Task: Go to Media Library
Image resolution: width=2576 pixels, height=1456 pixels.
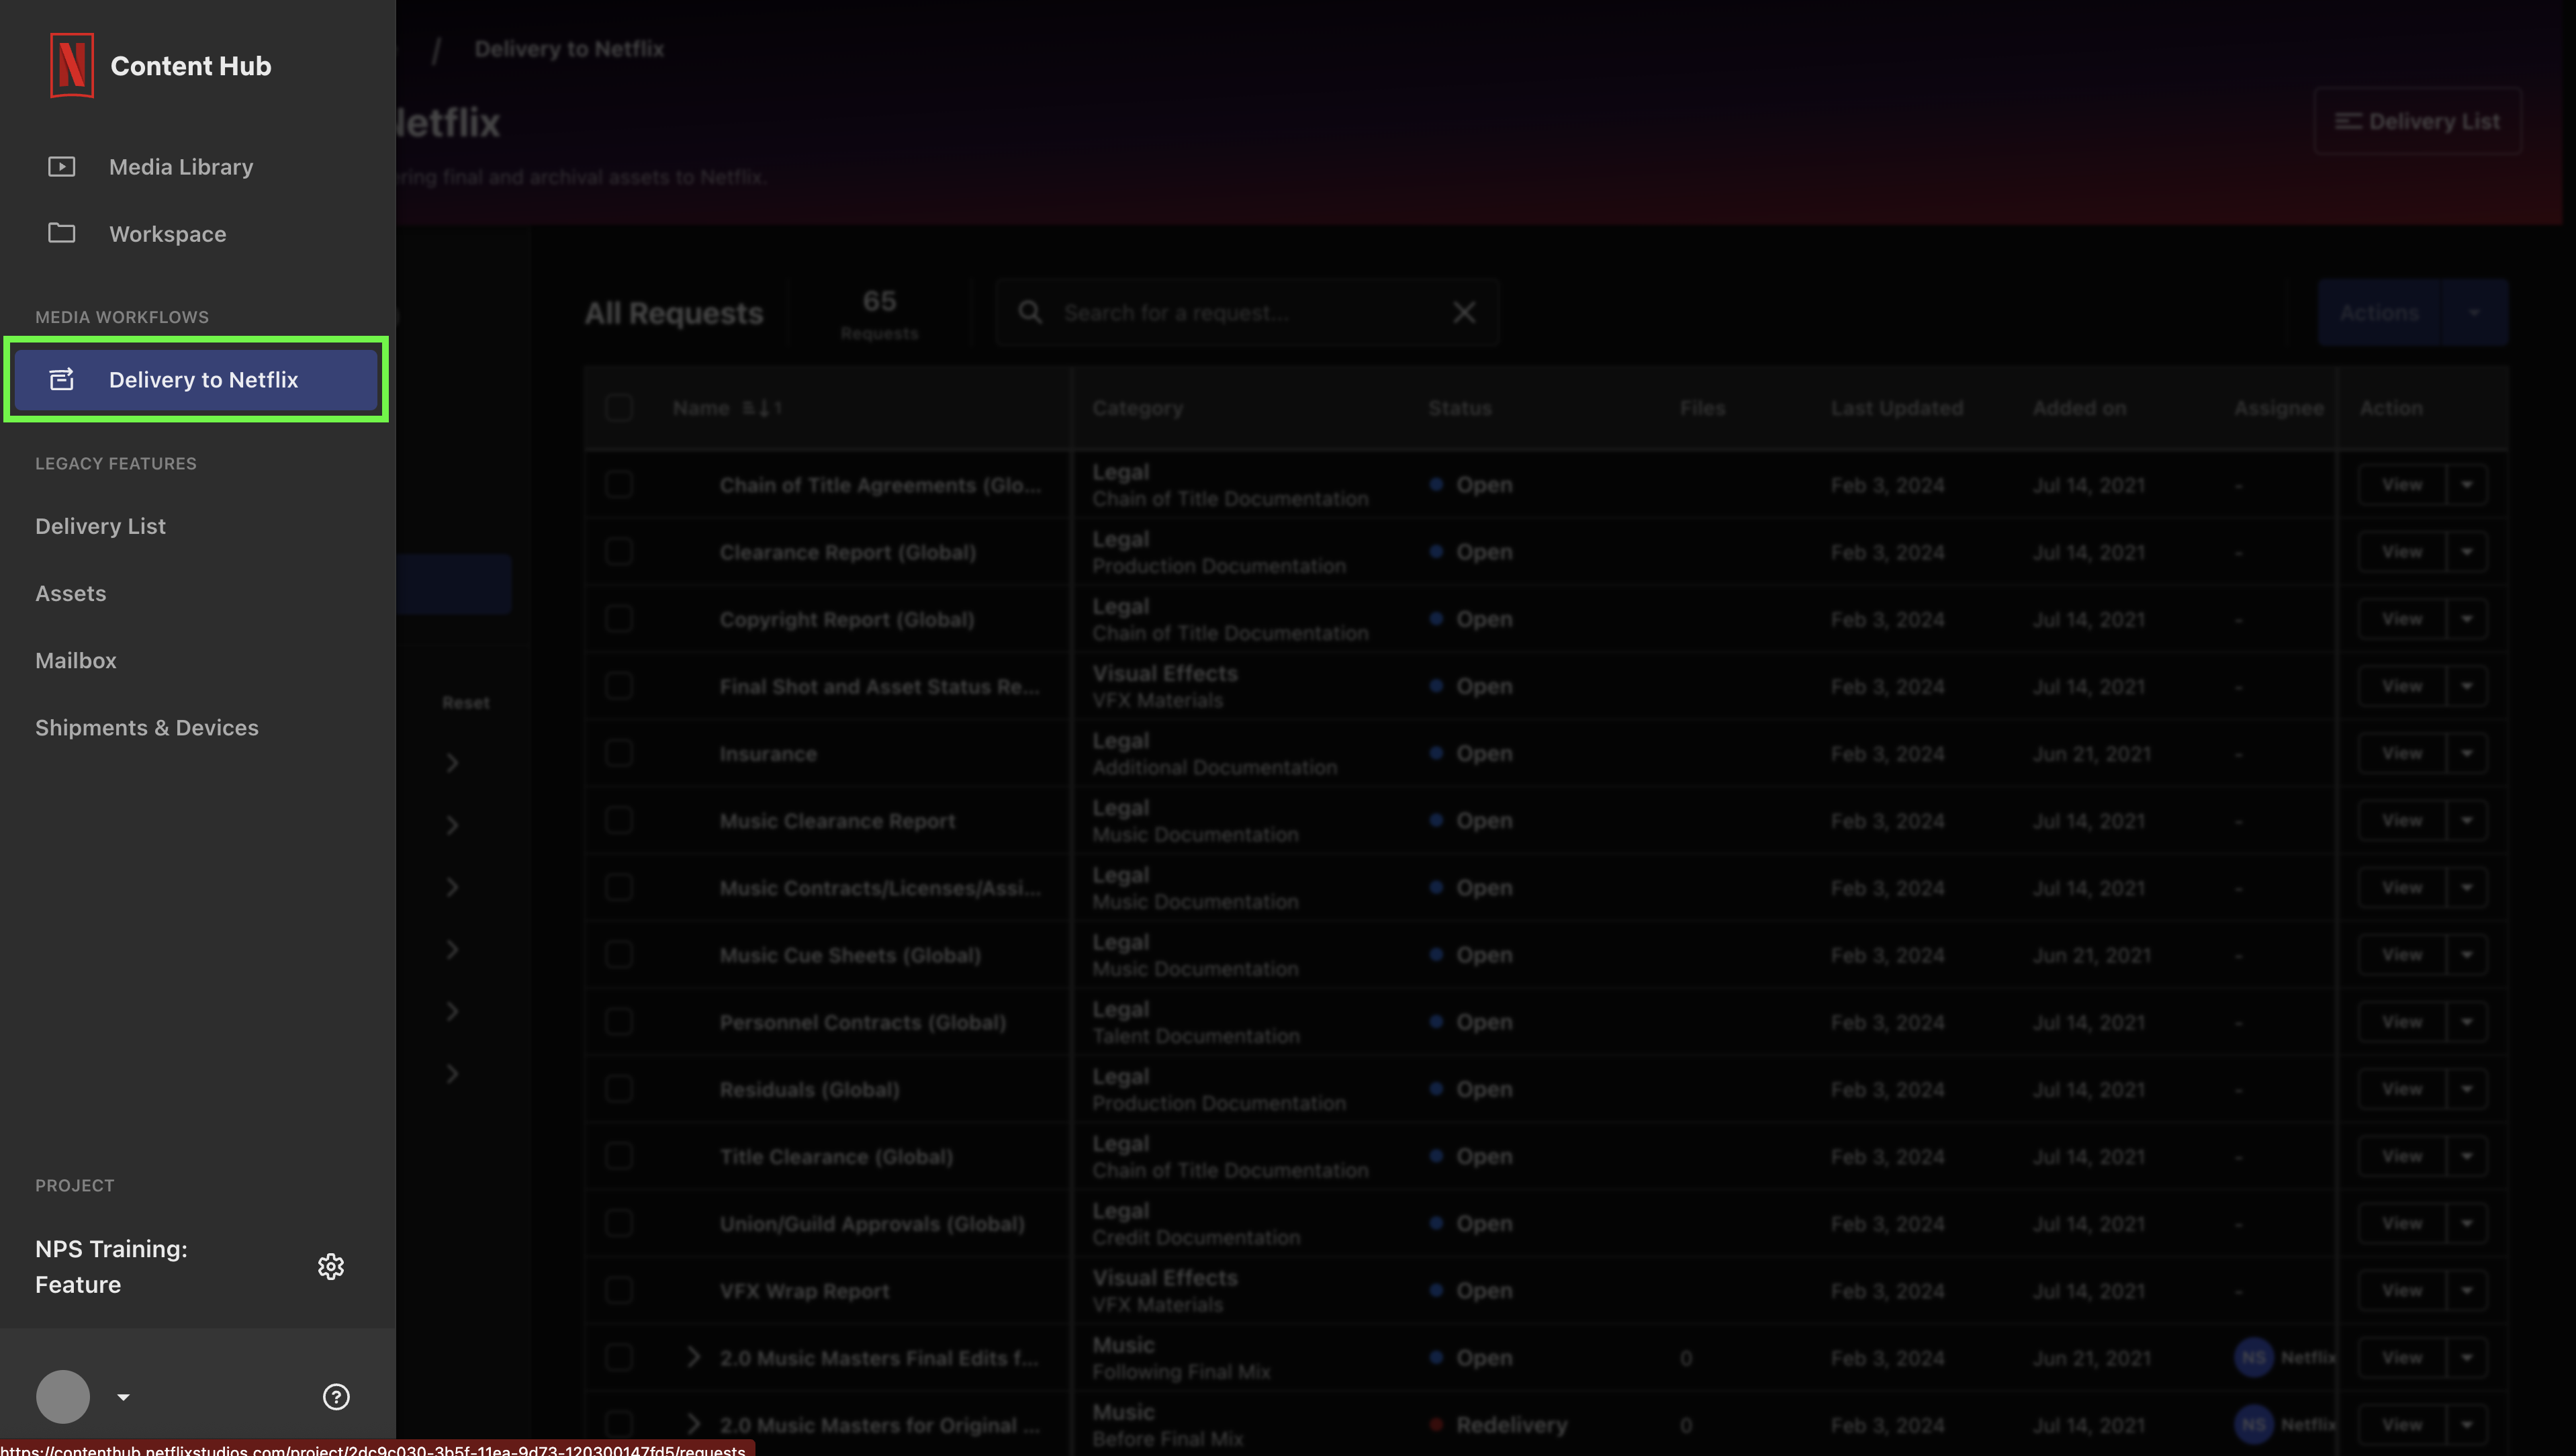Action: pyautogui.click(x=181, y=167)
